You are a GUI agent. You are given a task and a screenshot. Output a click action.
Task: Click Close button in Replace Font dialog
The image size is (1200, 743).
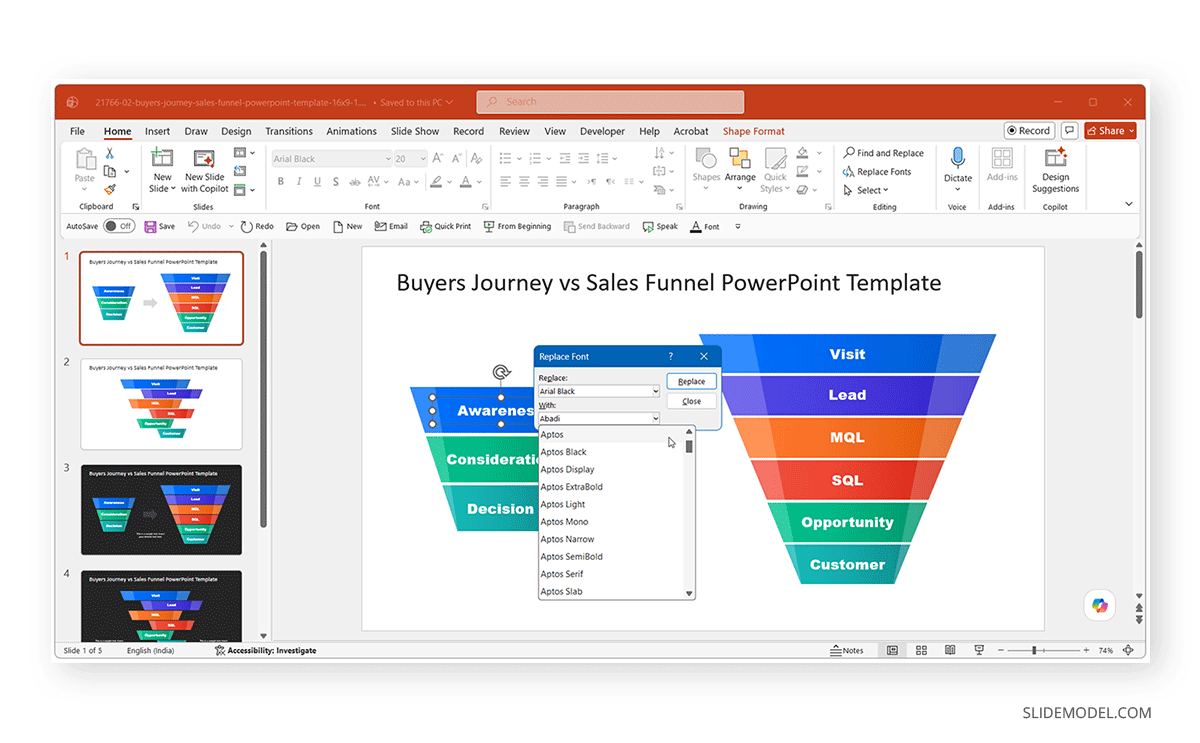click(x=691, y=401)
